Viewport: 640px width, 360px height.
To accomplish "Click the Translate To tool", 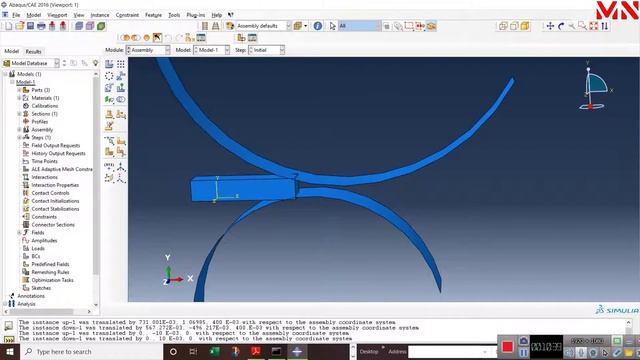I will click(121, 88).
